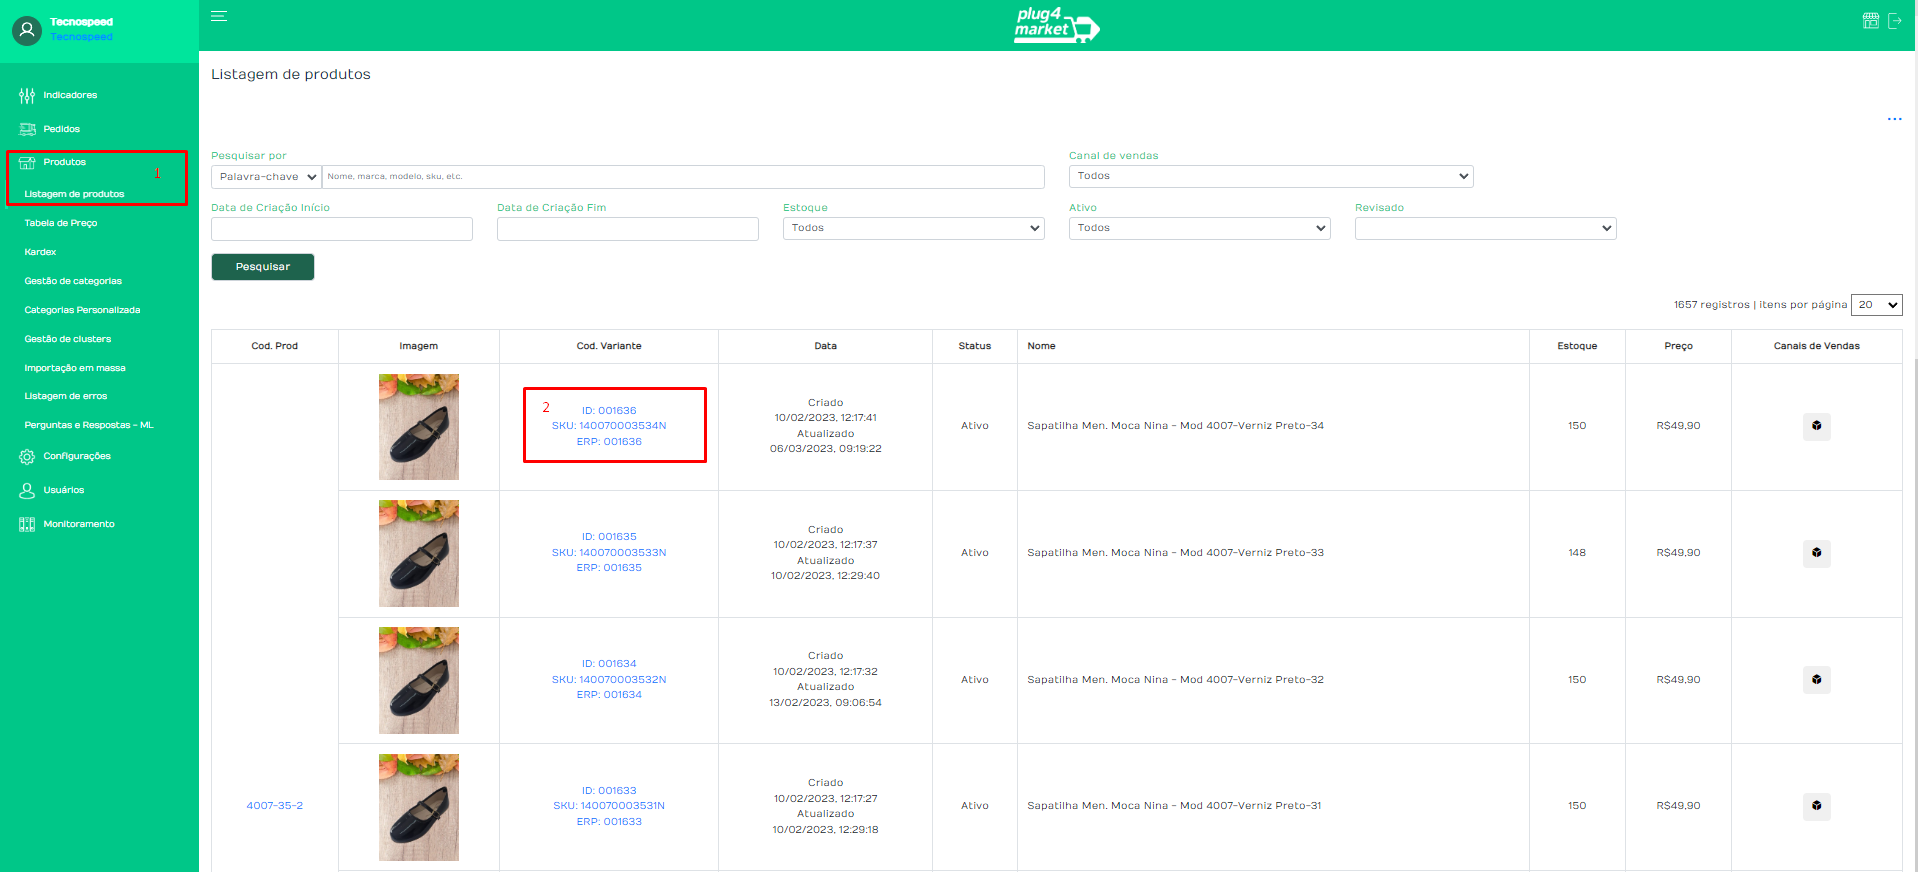Viewport: 1918px width, 872px height.
Task: Open Gestão de categorias menu item
Action: (73, 281)
